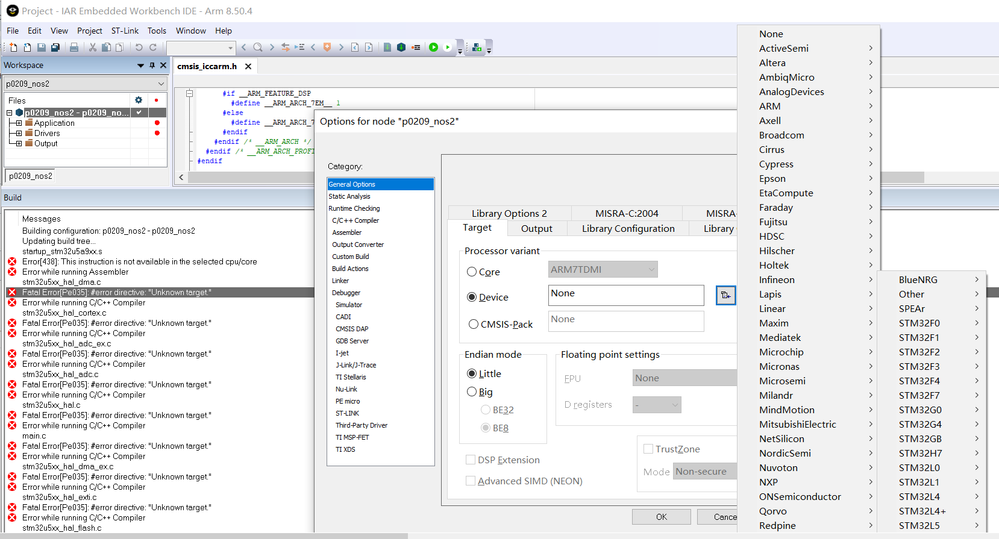Expand the Application folder in workspace tree
The width and height of the screenshot is (999, 539).
pos(19,123)
